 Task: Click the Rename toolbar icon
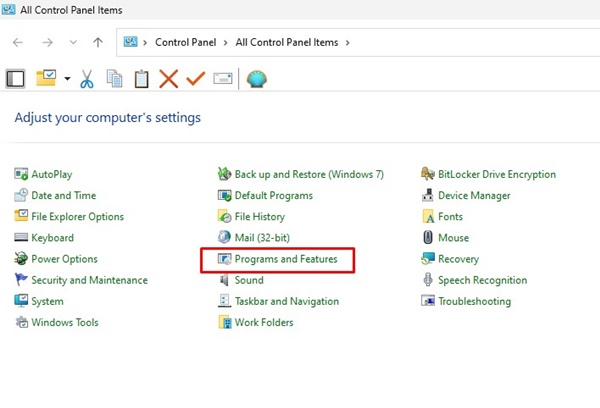tap(223, 78)
